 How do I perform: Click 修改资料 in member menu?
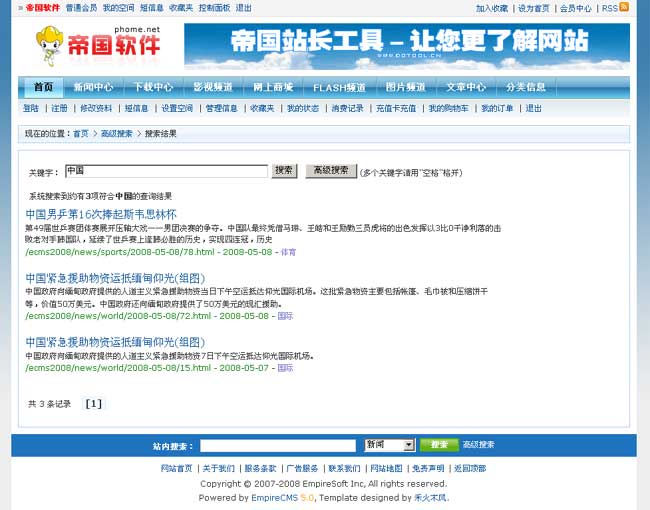point(96,108)
